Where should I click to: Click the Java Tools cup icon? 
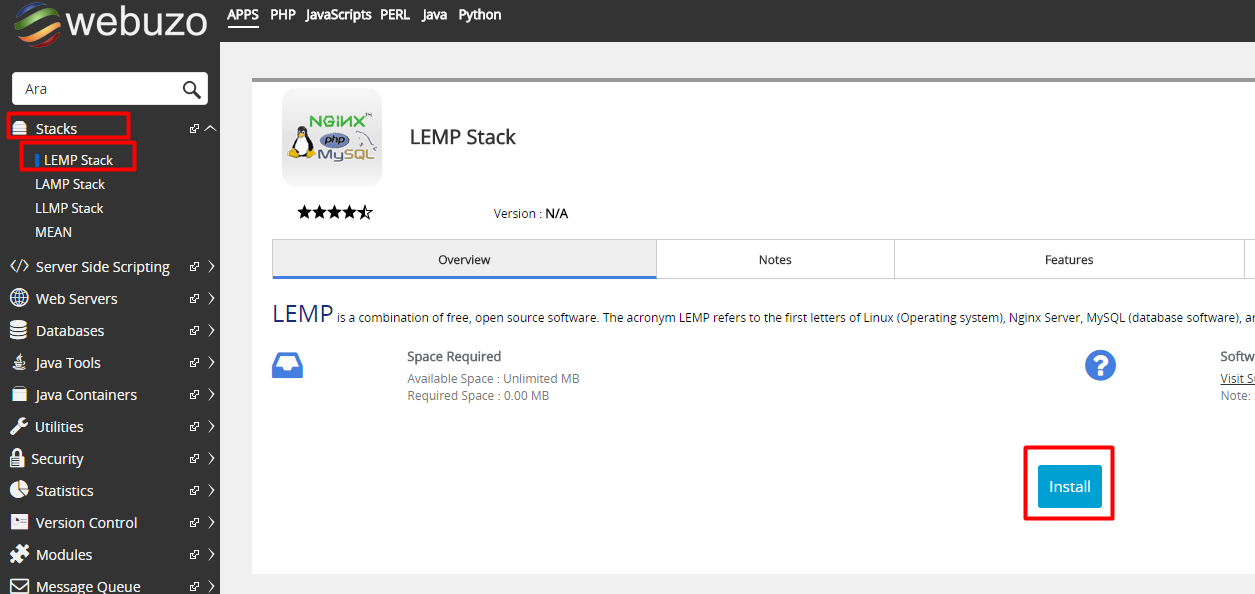(x=19, y=362)
